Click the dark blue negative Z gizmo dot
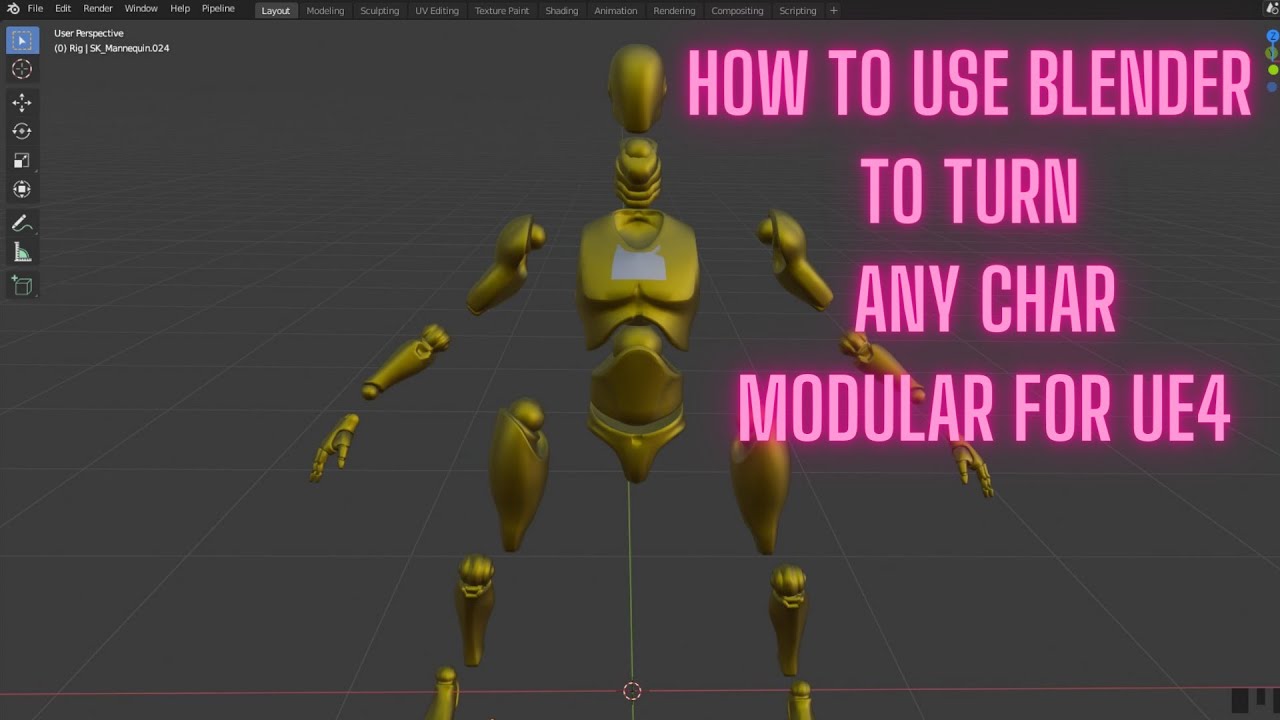 pyautogui.click(x=1272, y=87)
